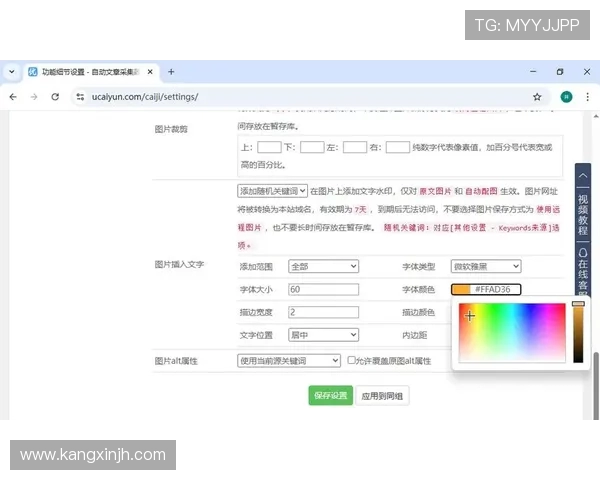Click the 上 crop input field
Viewport: 600px width, 480px height.
269,147
